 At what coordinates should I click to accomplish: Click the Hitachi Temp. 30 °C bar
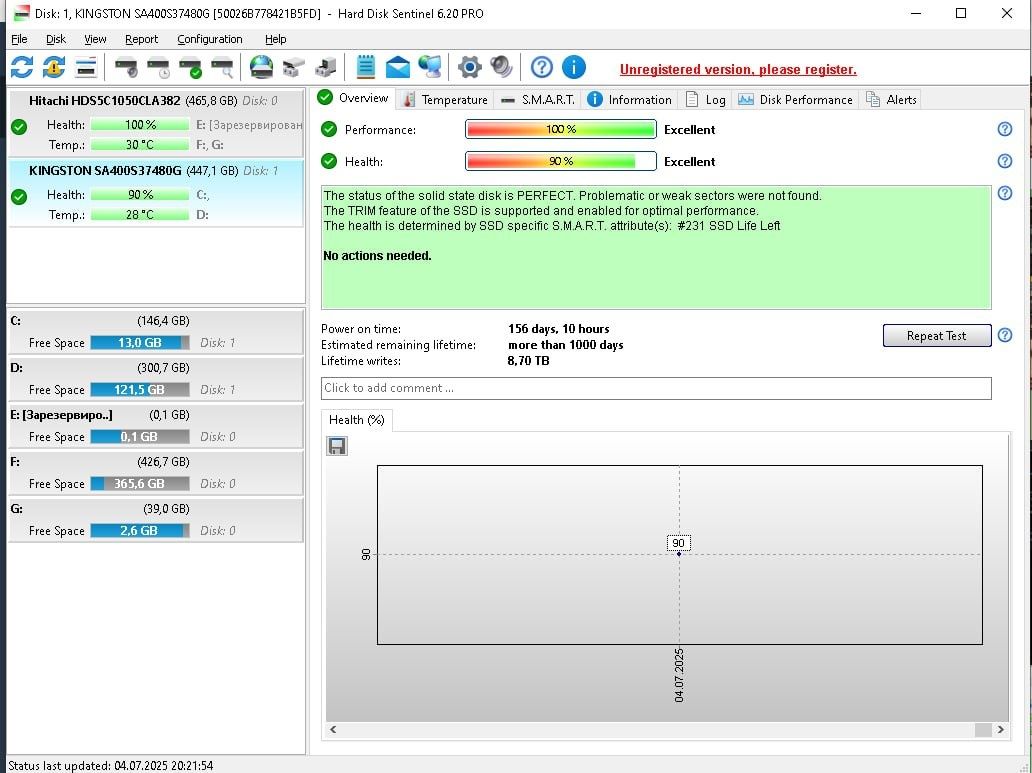[x=140, y=145]
